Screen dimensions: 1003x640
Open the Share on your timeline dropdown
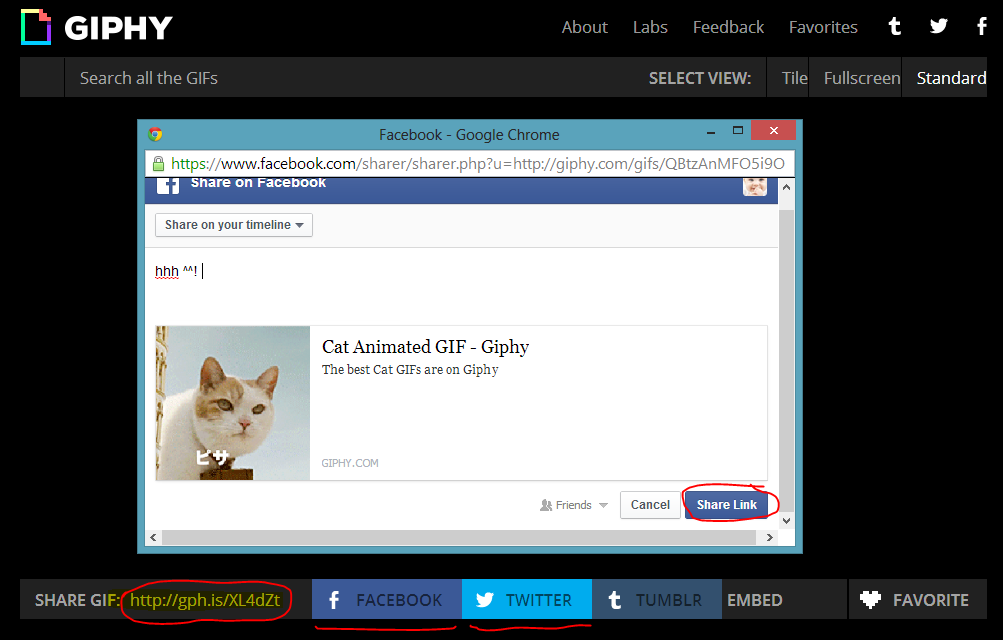[x=234, y=225]
